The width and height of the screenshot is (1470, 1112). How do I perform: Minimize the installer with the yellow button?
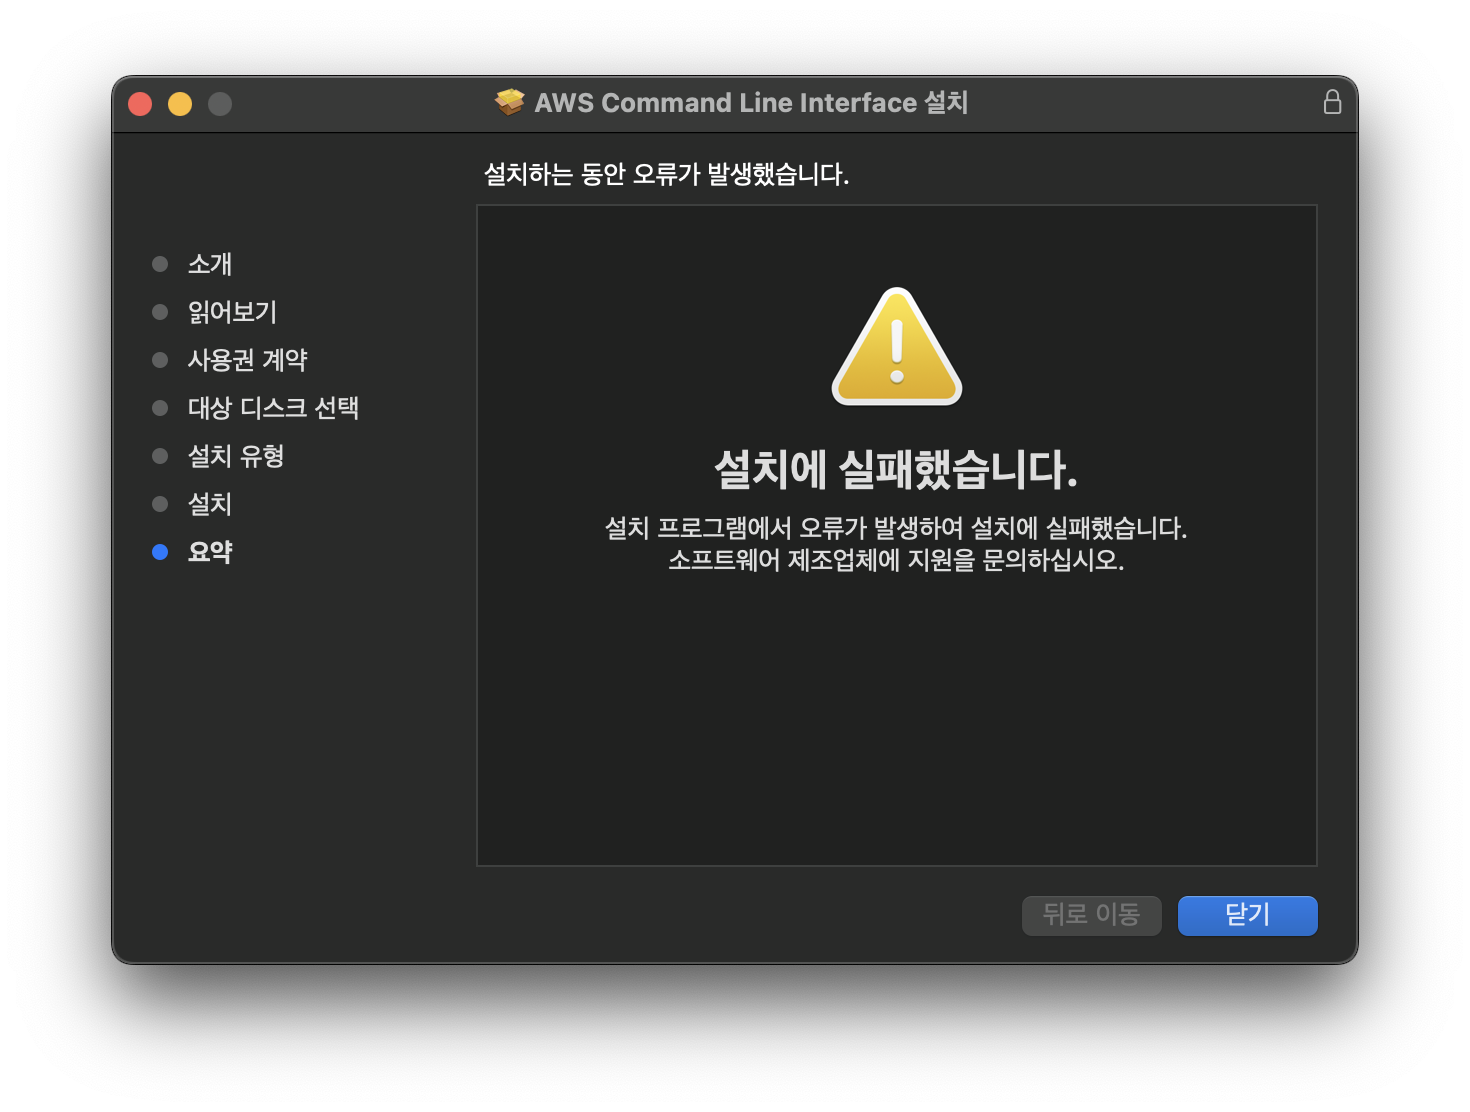point(180,104)
